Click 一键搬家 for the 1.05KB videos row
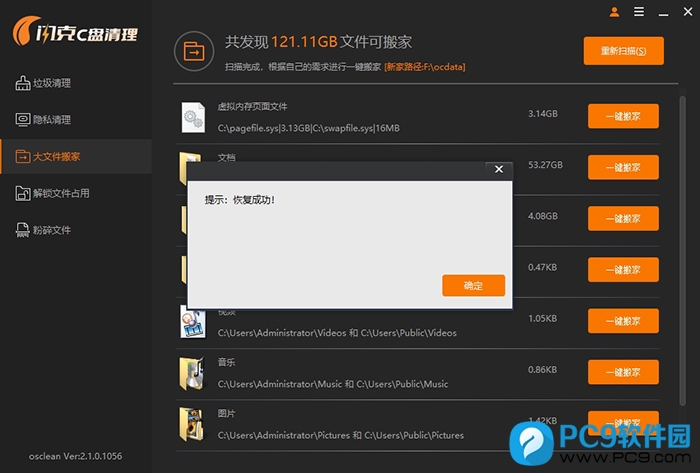Image resolution: width=700 pixels, height=473 pixels. coord(623,321)
